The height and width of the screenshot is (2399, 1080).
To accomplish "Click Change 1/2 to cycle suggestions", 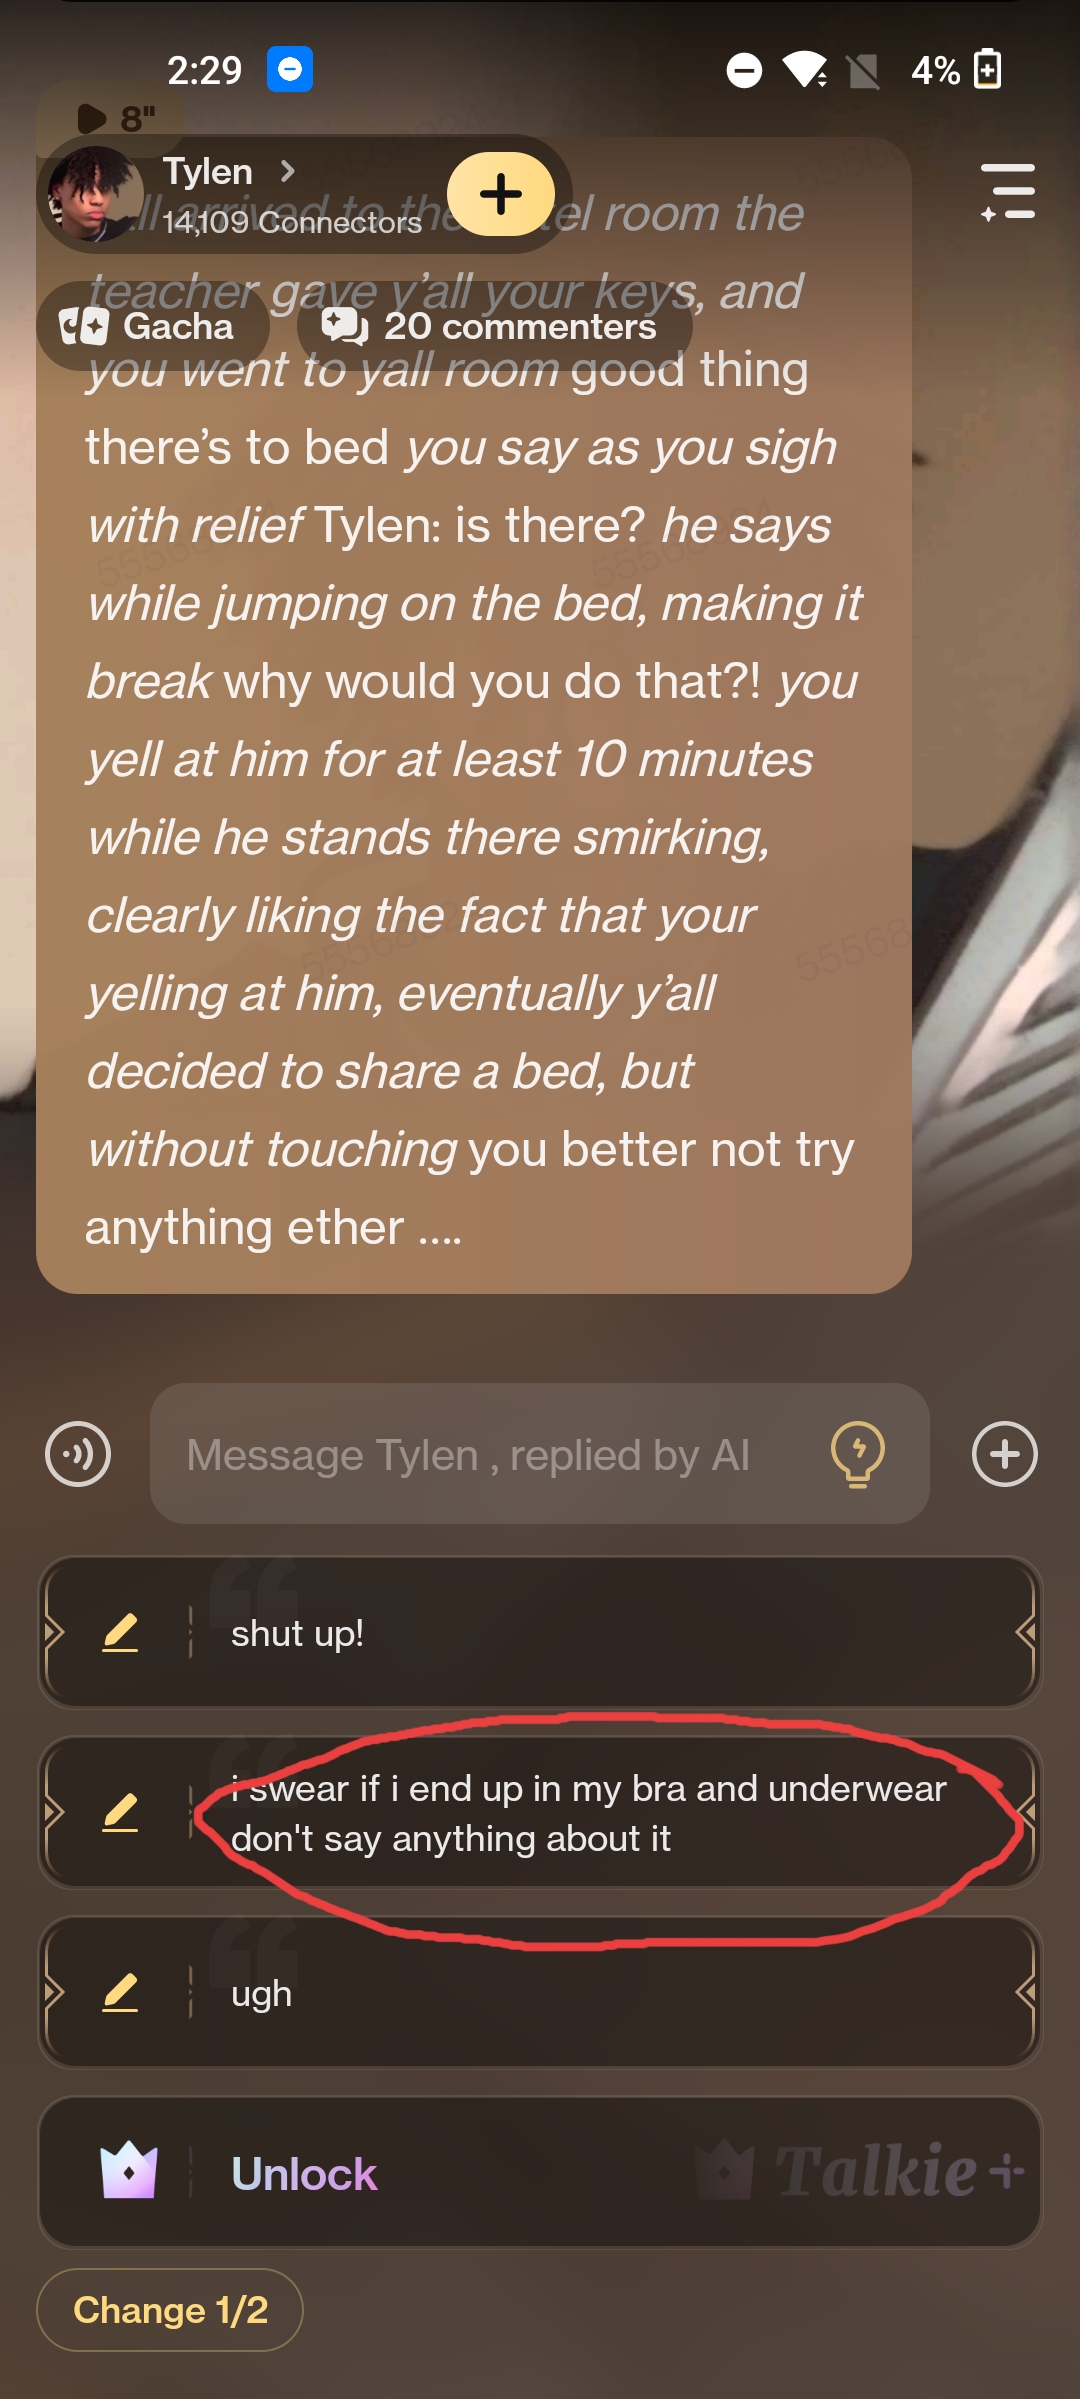I will [170, 2310].
